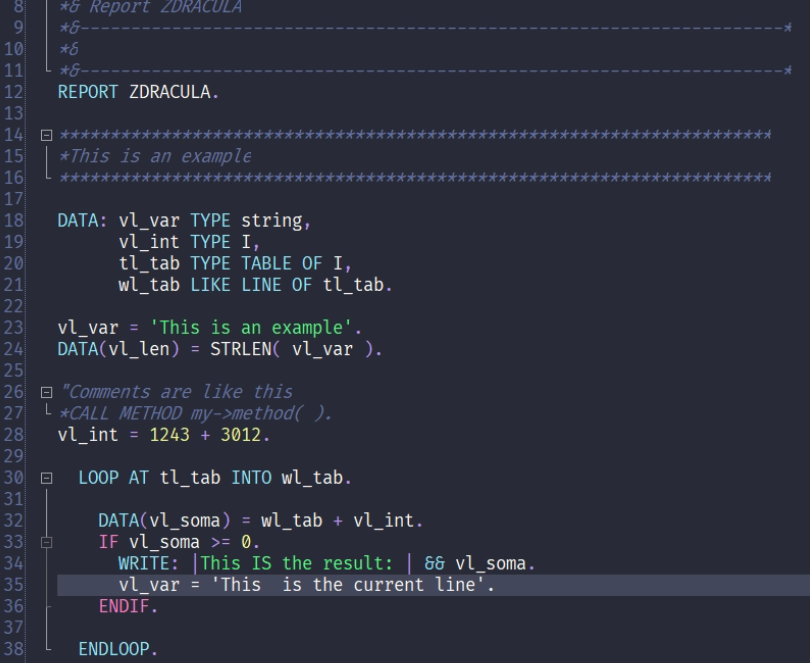The height and width of the screenshot is (663, 810).
Task: Click vl_soma in DATA(vl_soma) on line 32
Action: (185, 520)
